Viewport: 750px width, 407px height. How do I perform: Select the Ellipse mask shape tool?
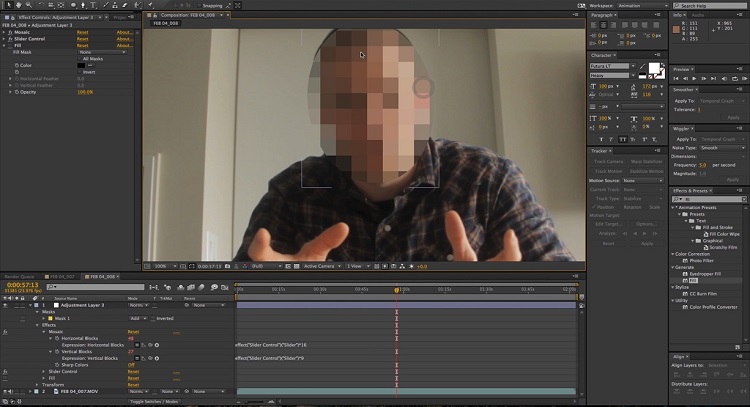pos(73,5)
